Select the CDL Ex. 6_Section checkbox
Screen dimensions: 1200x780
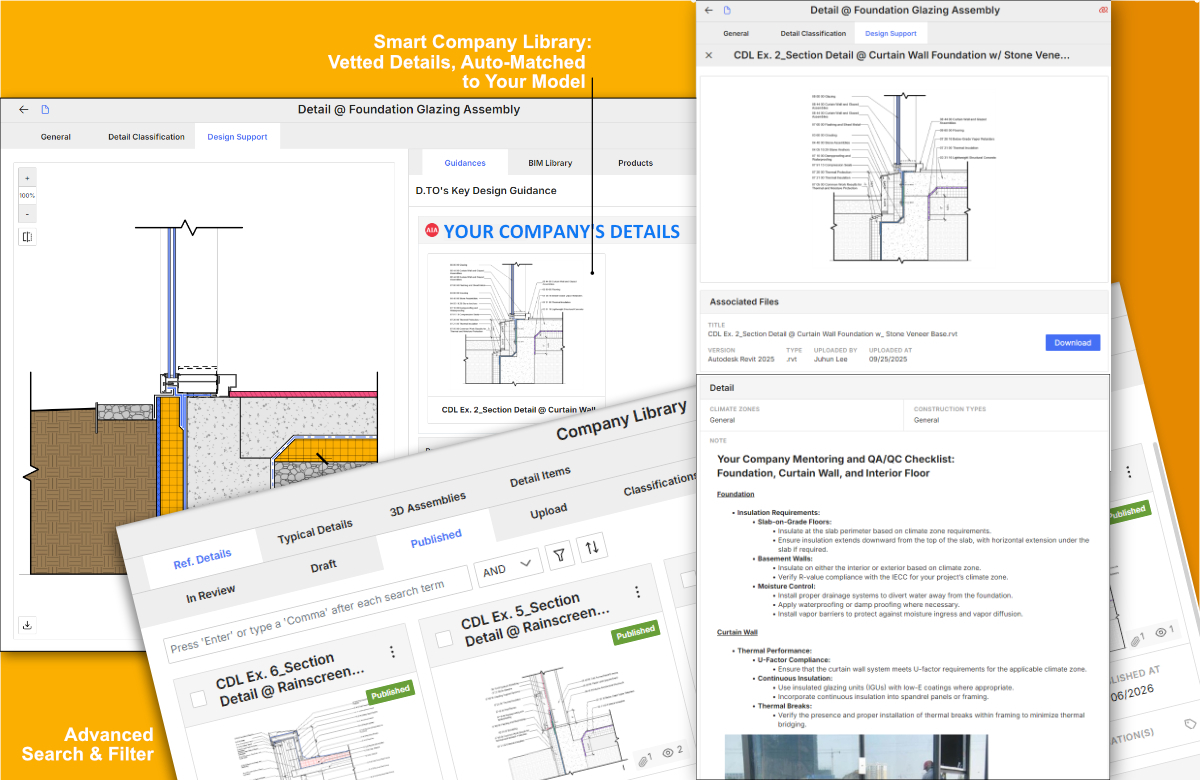198,698
